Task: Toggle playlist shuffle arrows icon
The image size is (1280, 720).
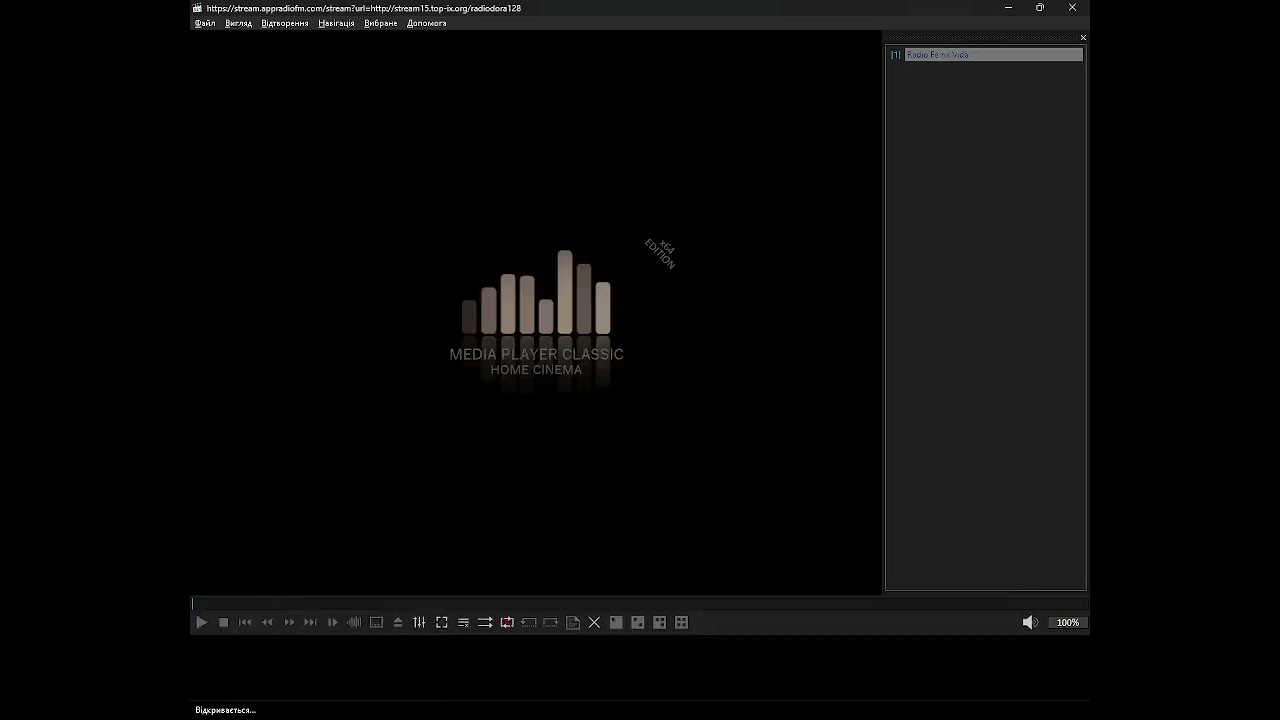Action: point(485,622)
